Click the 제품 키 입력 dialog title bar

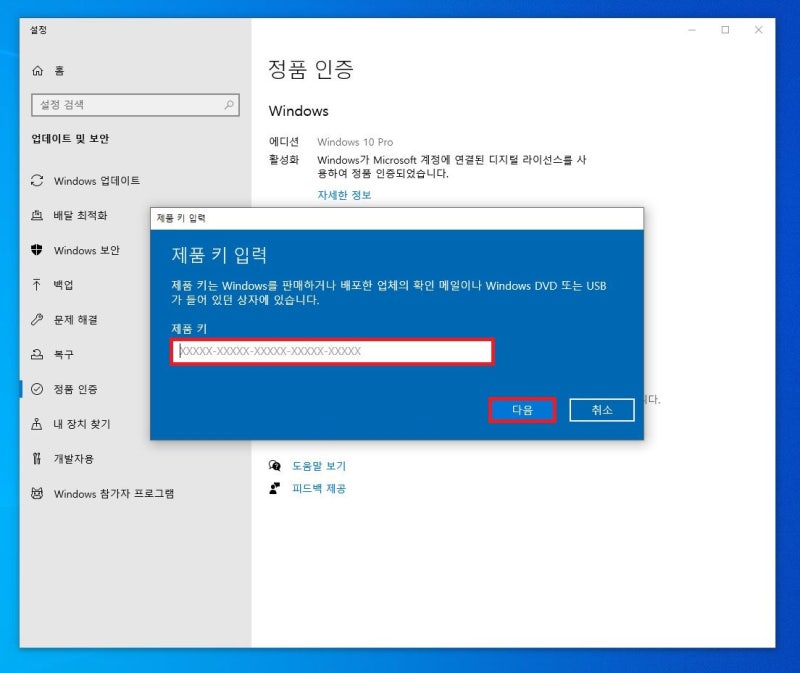point(397,218)
